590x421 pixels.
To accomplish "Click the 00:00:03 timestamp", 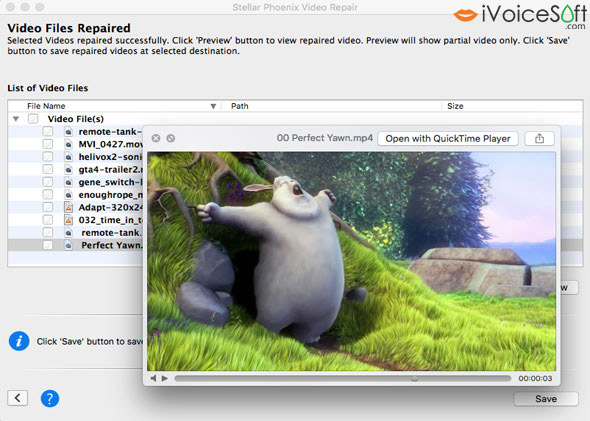I will click(x=535, y=378).
